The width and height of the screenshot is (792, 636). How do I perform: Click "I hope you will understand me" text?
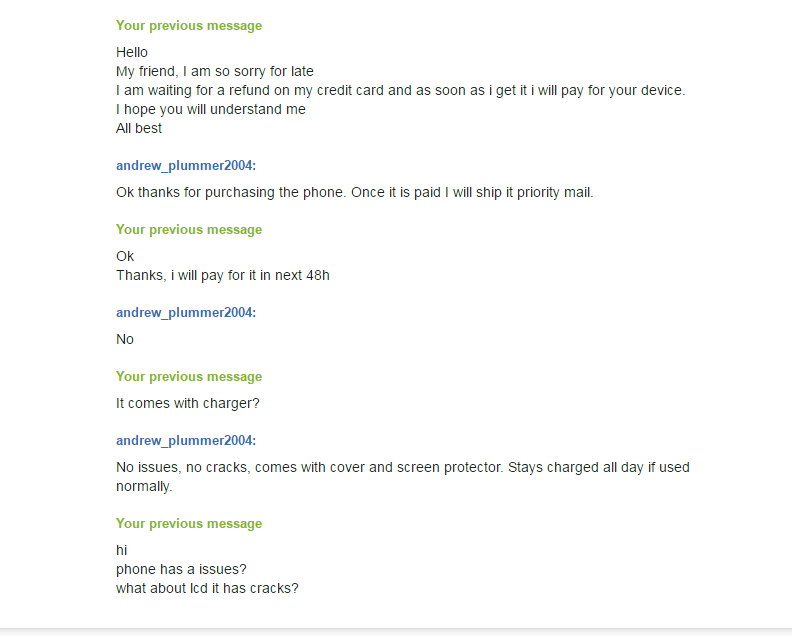click(x=211, y=109)
